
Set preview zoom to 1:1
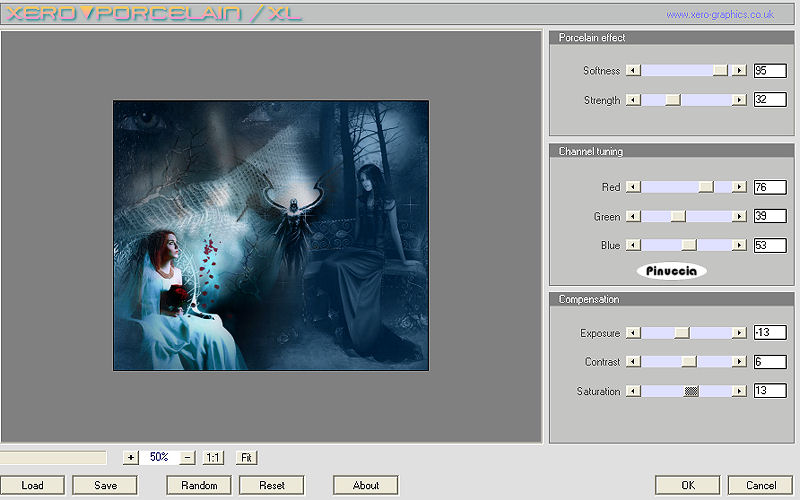(213, 457)
